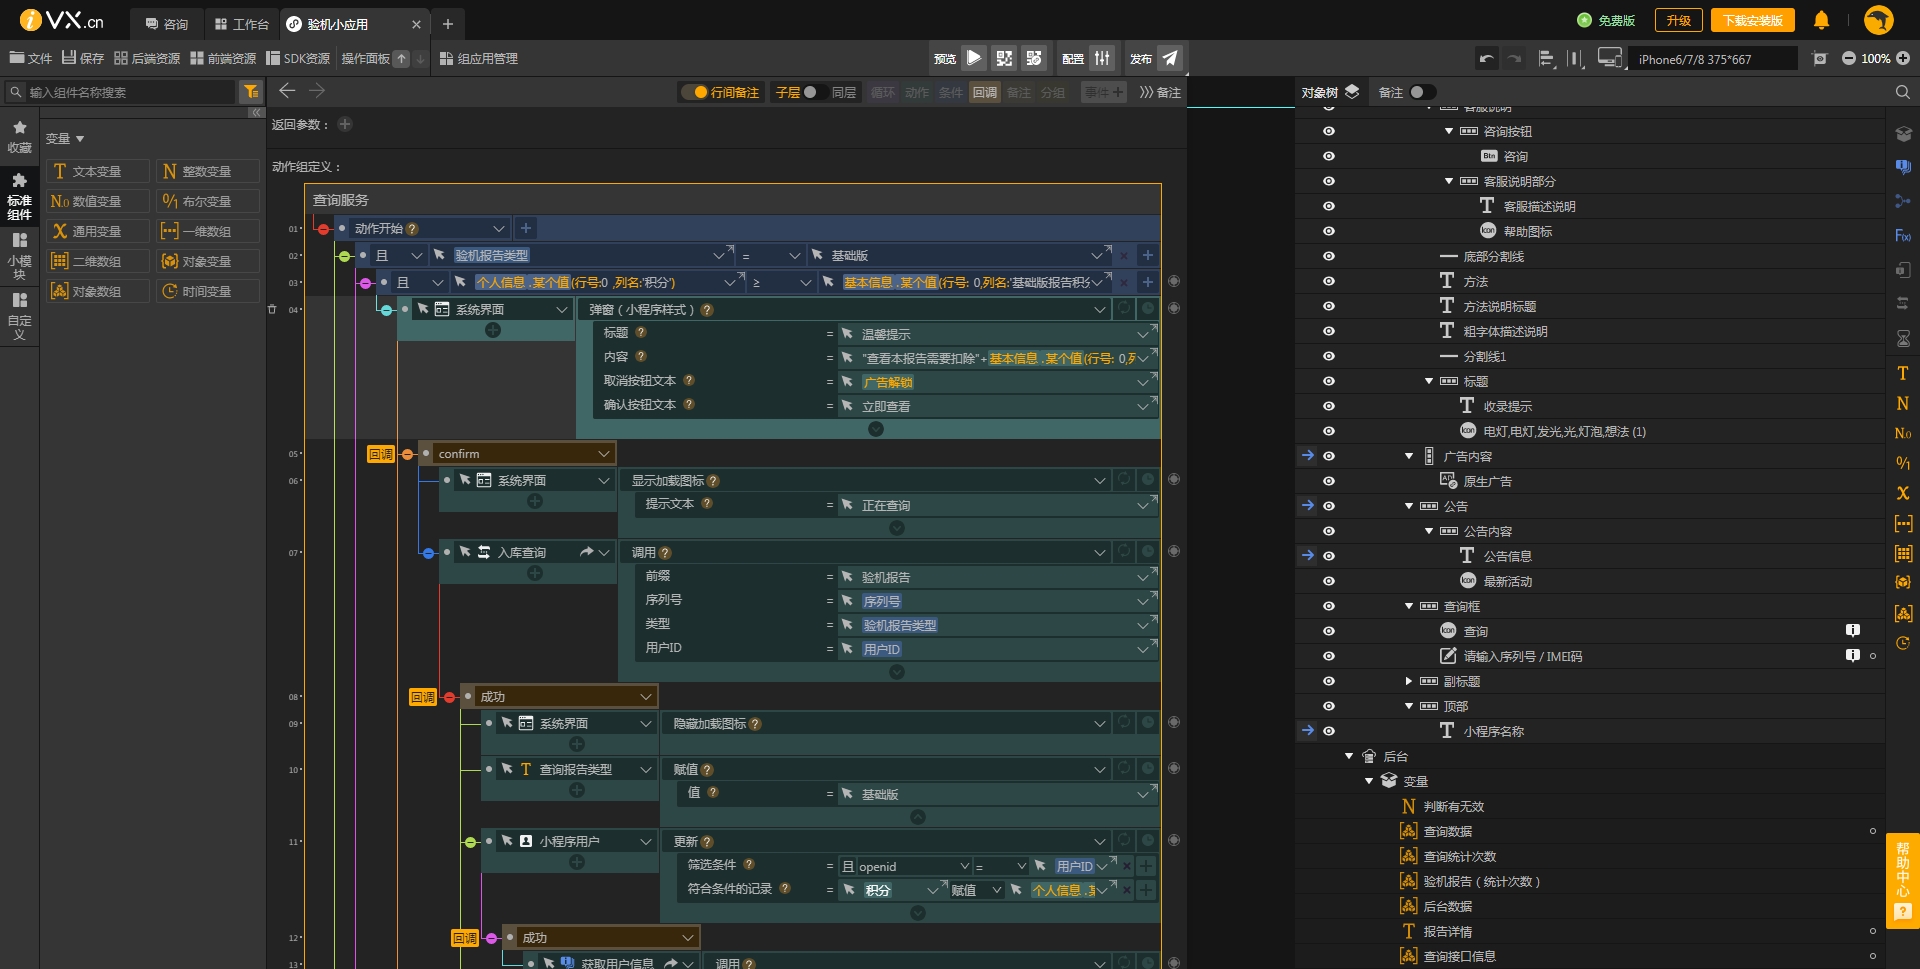Zoom out with the minus icon
The width and height of the screenshot is (1920, 969).
coord(1848,59)
